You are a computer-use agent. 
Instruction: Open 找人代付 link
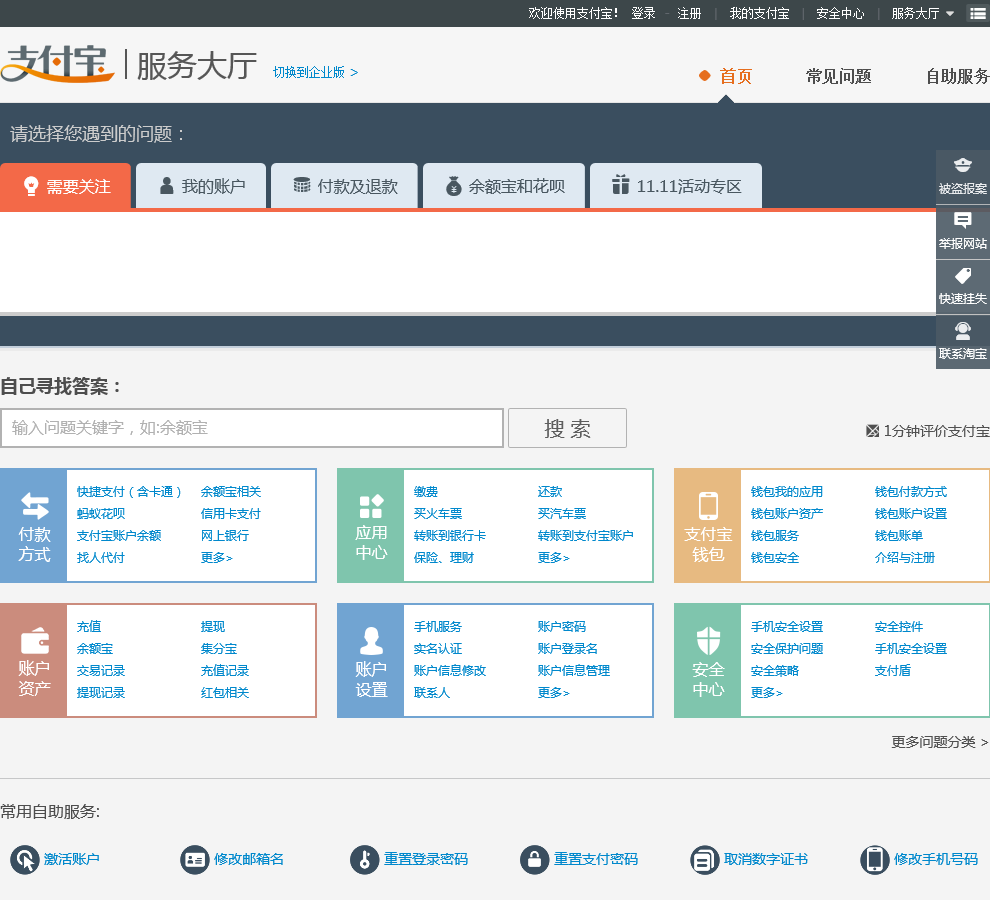[x=101, y=558]
